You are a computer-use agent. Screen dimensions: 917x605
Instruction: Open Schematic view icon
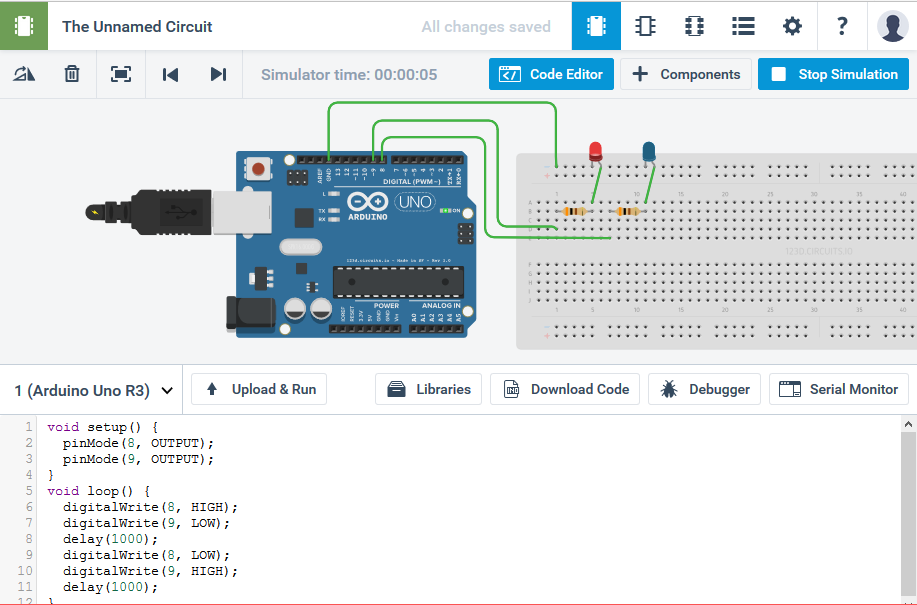click(x=645, y=26)
